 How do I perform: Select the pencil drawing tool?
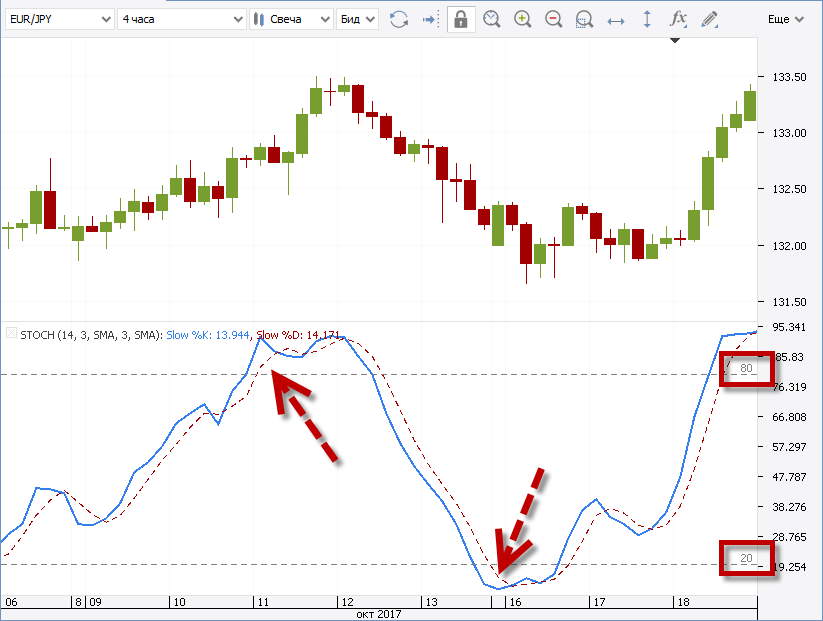pyautogui.click(x=710, y=19)
